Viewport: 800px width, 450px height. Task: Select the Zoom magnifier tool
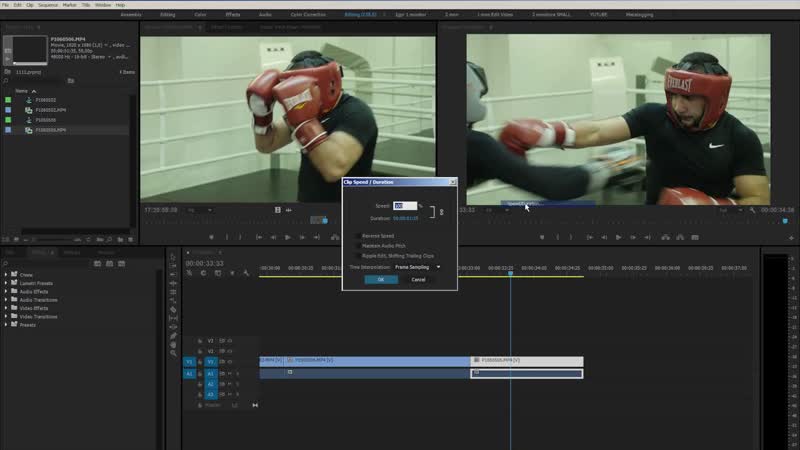coord(173,353)
